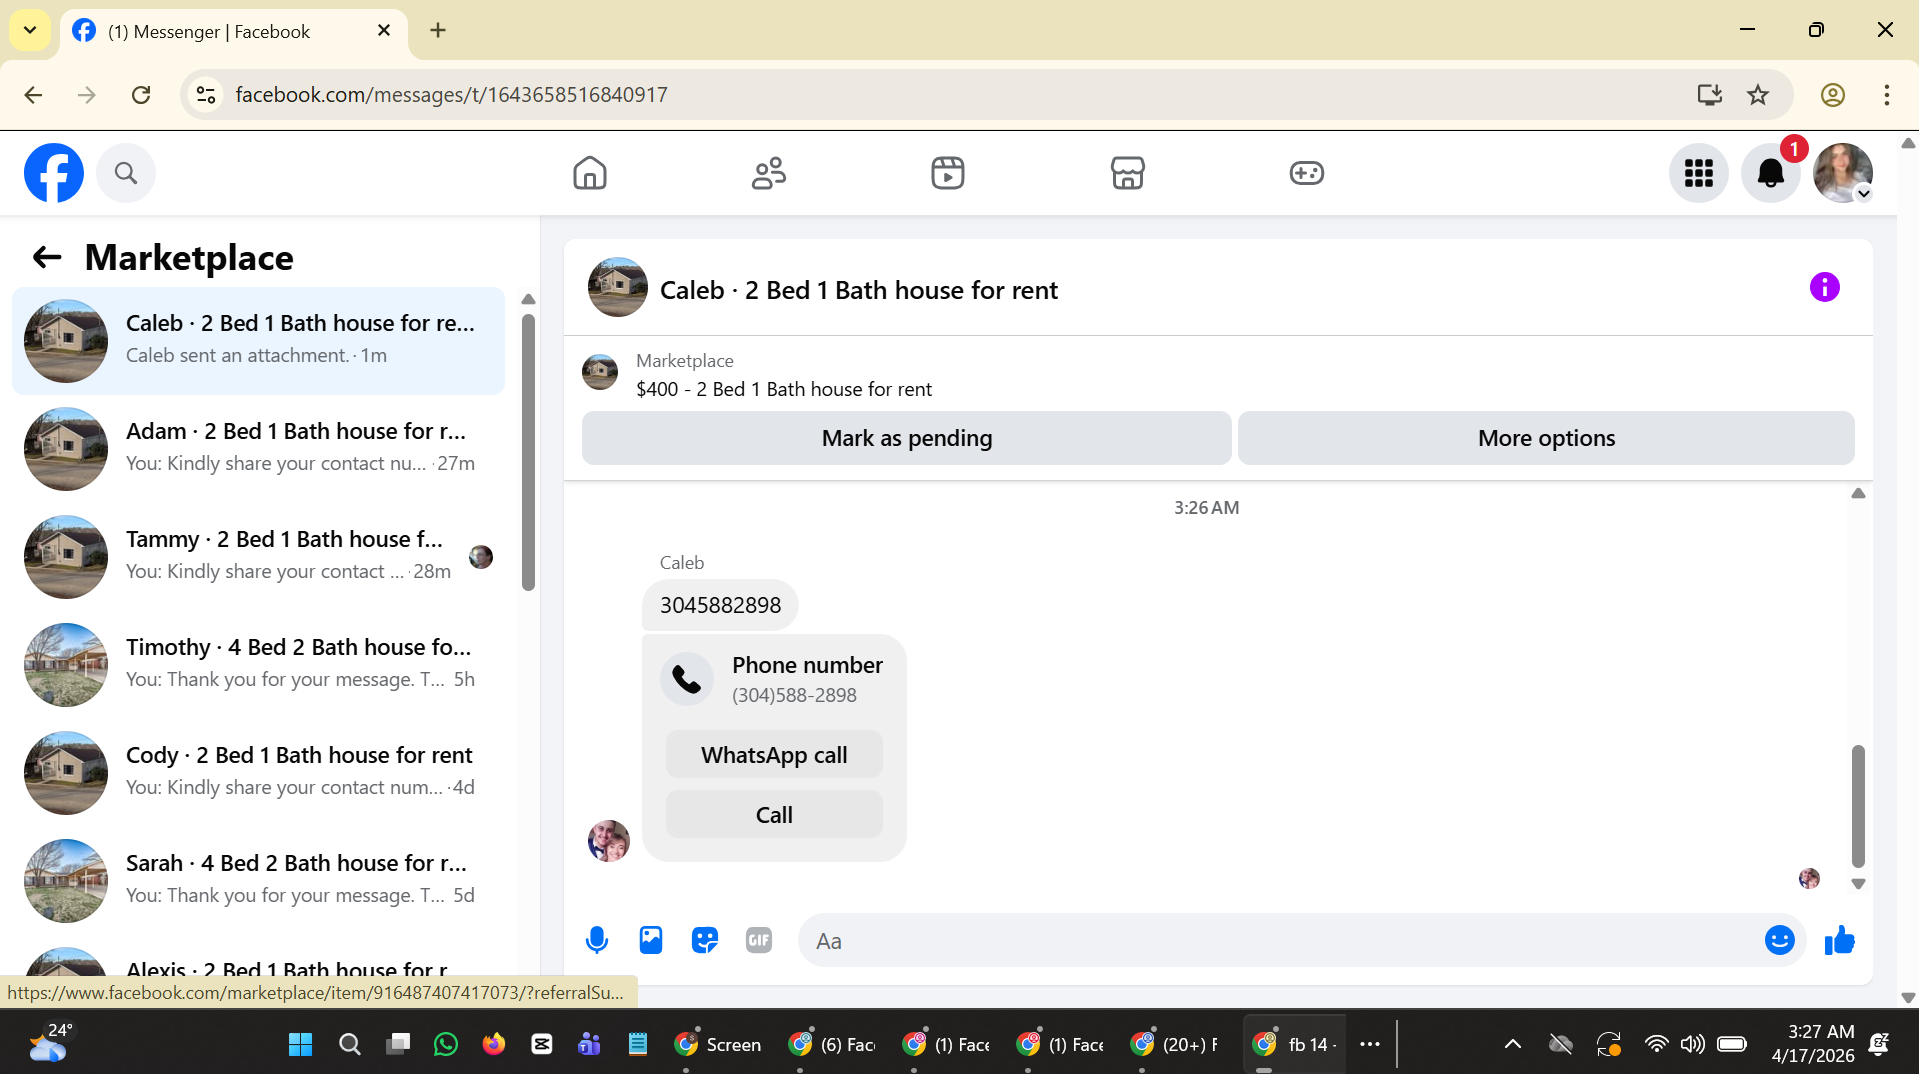Screen dimensions: 1919x1074
Task: Open Timothy's 4 Bed 2 Bath conversation
Action: click(x=259, y=665)
